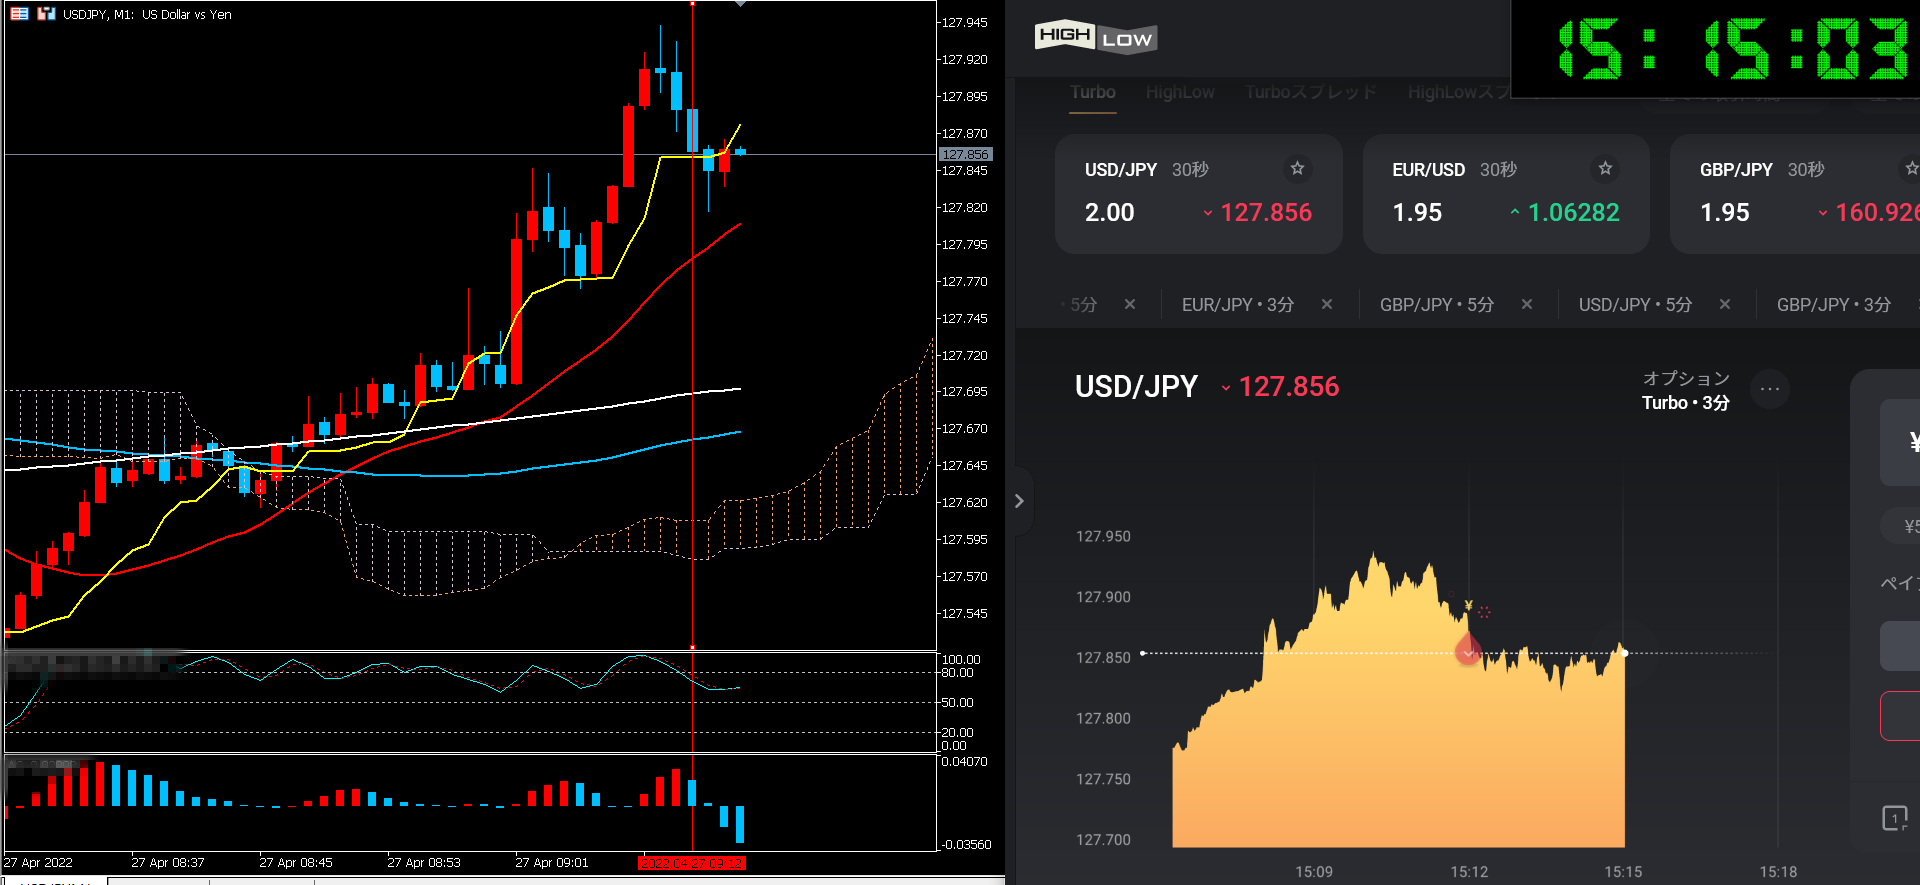Click the one-click trade icon at bottom right
This screenshot has width=1920, height=885.
pyautogui.click(x=1894, y=818)
